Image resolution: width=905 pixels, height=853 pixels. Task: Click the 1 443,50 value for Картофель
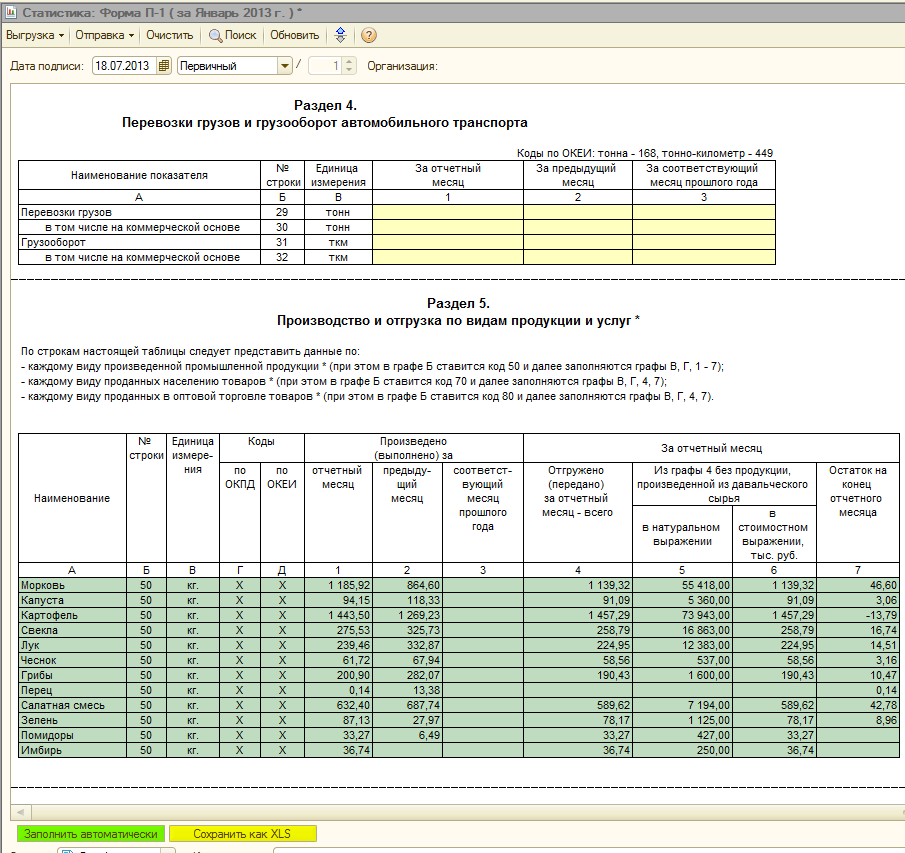click(338, 615)
